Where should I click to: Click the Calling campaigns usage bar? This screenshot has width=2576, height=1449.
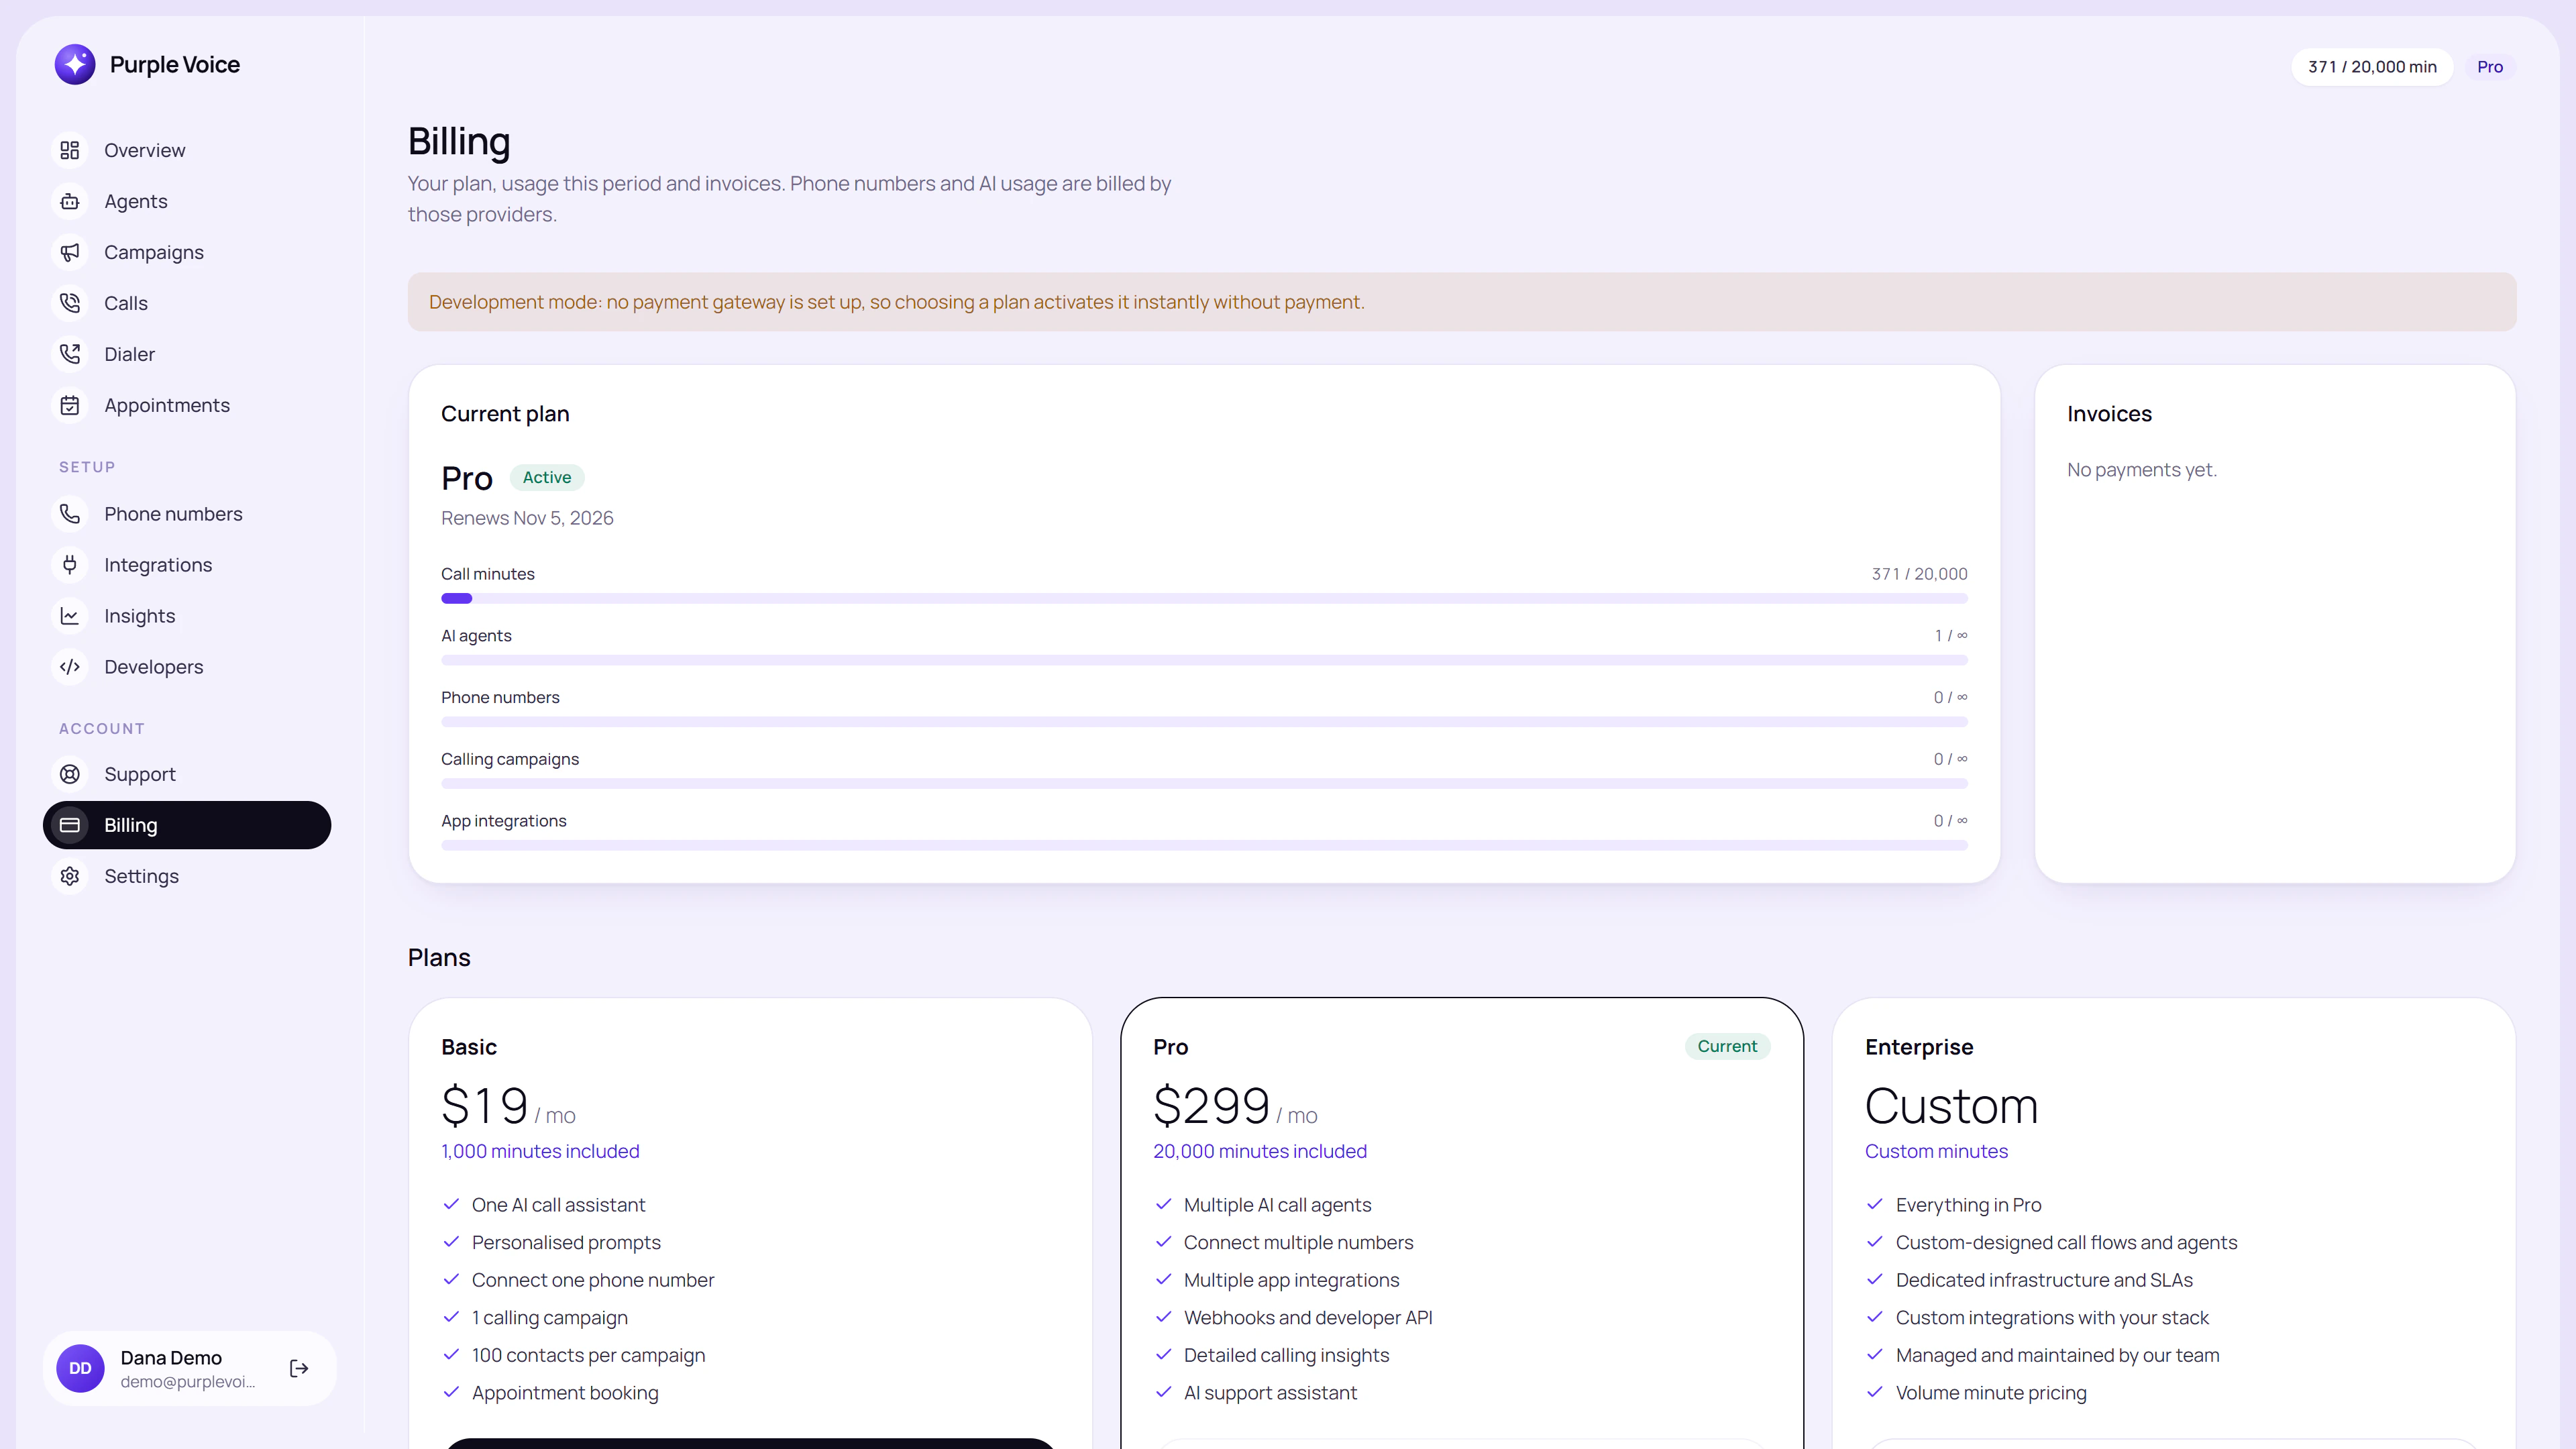point(1204,784)
